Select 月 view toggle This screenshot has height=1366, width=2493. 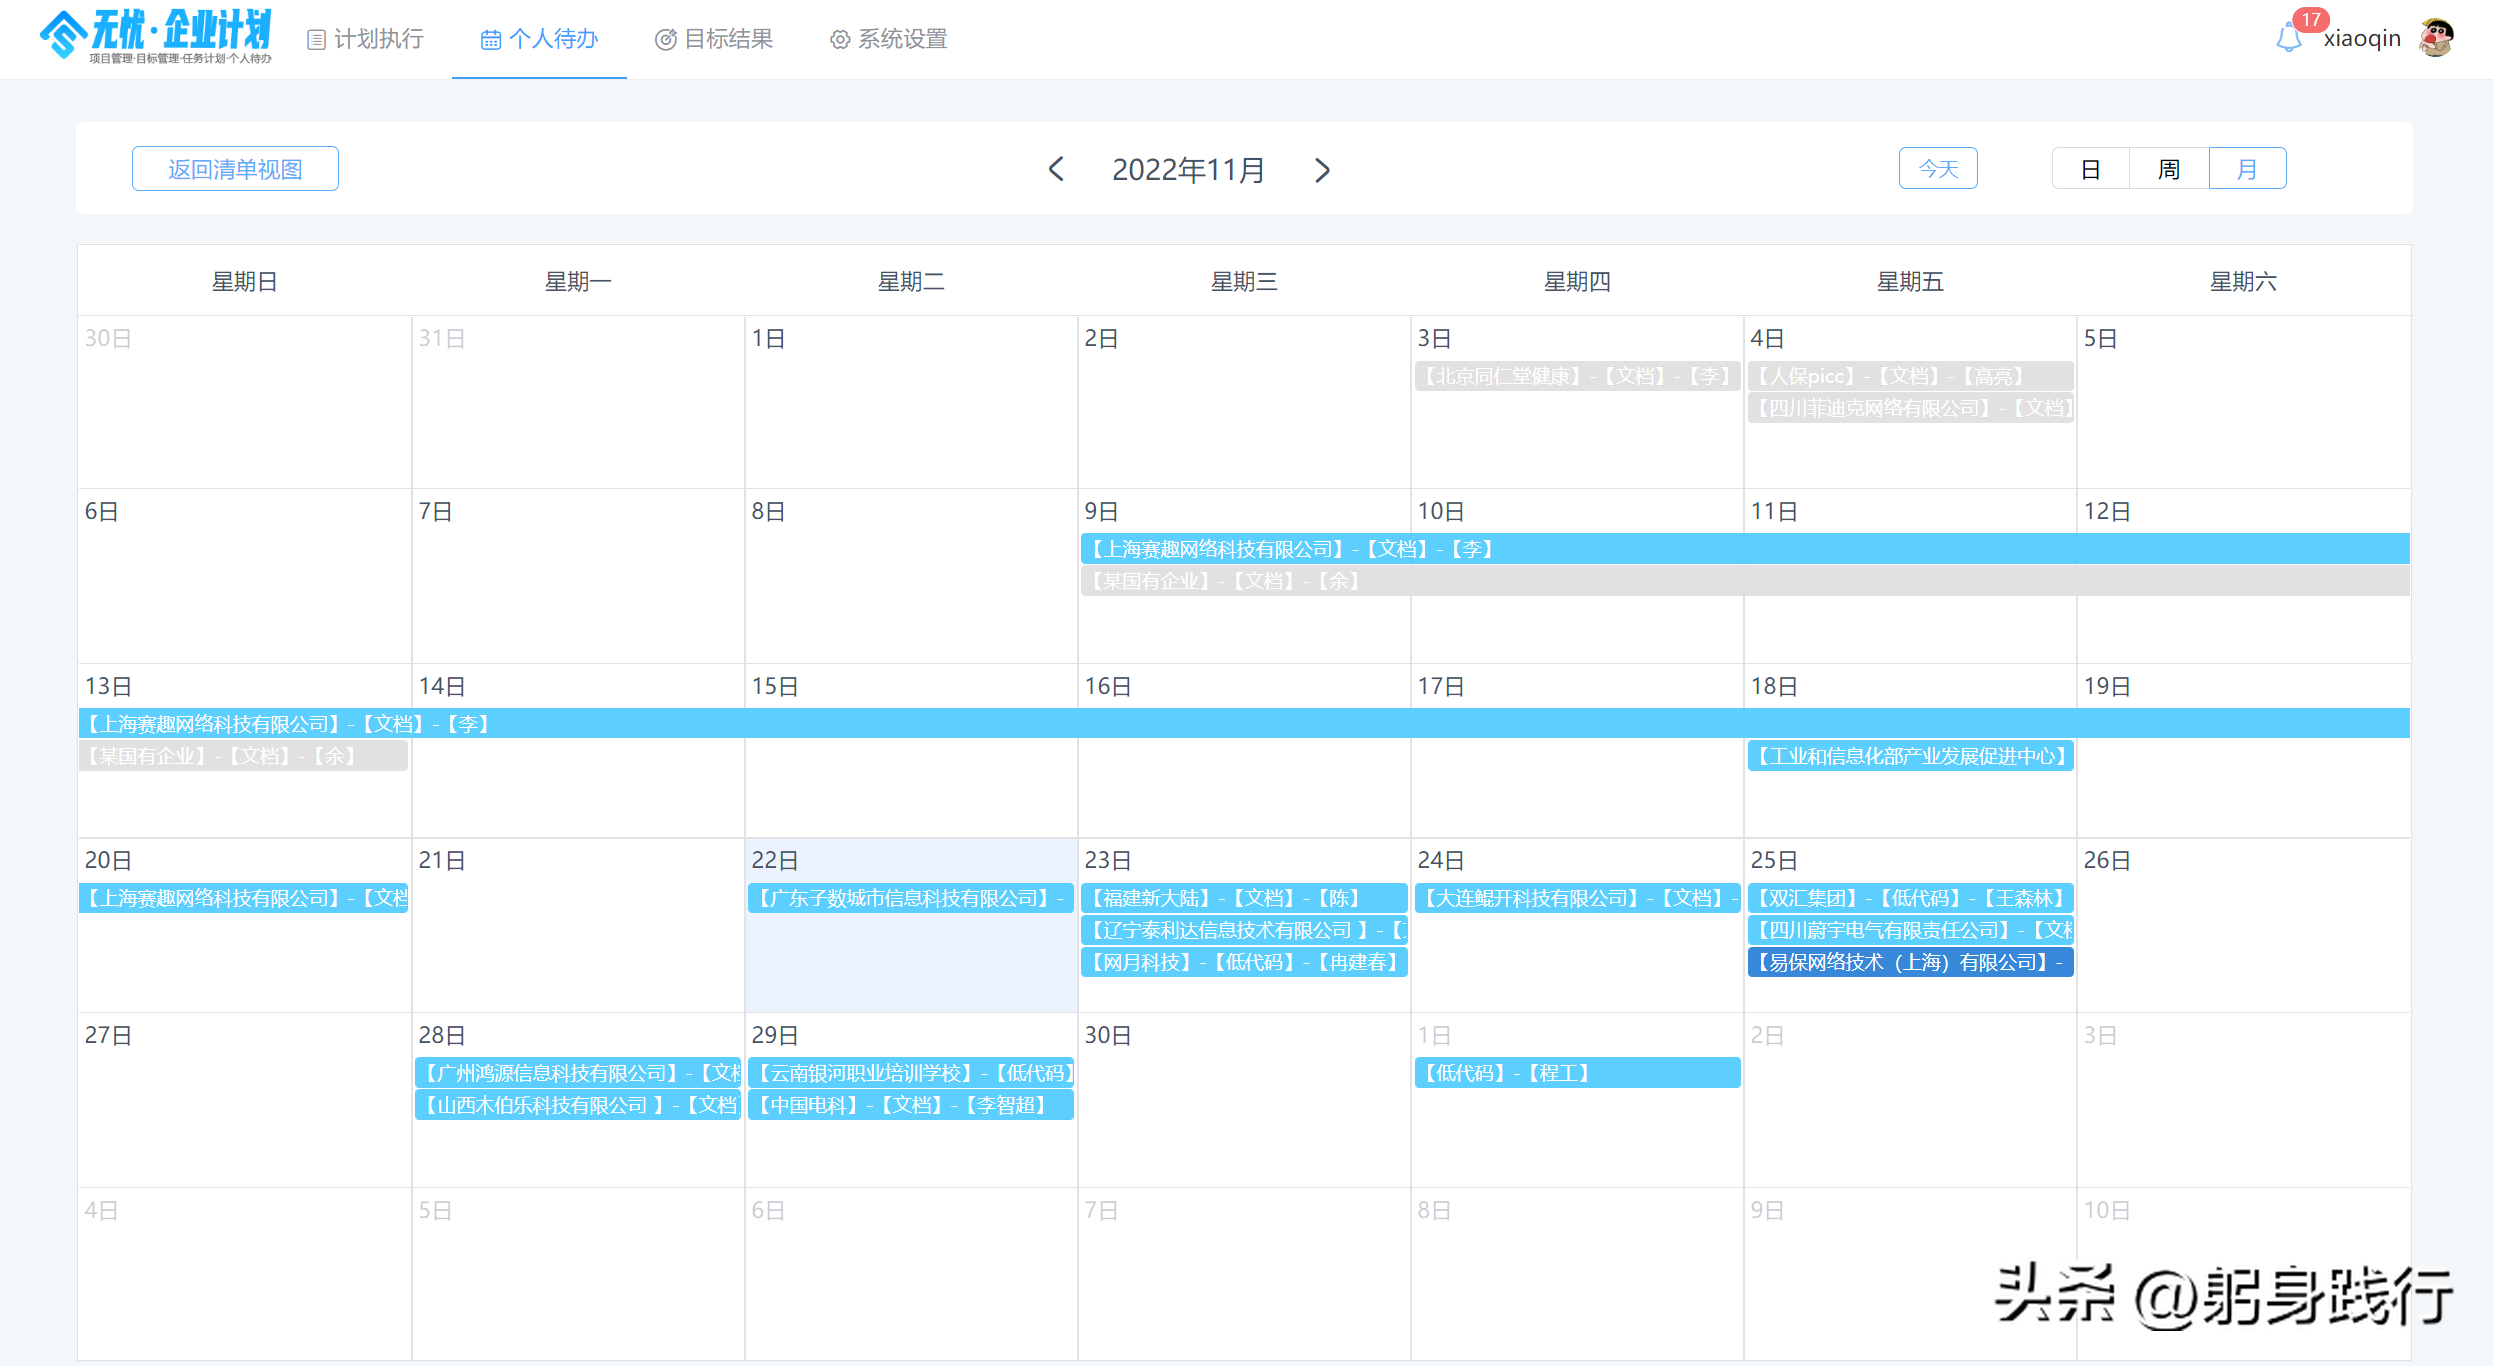click(2247, 169)
